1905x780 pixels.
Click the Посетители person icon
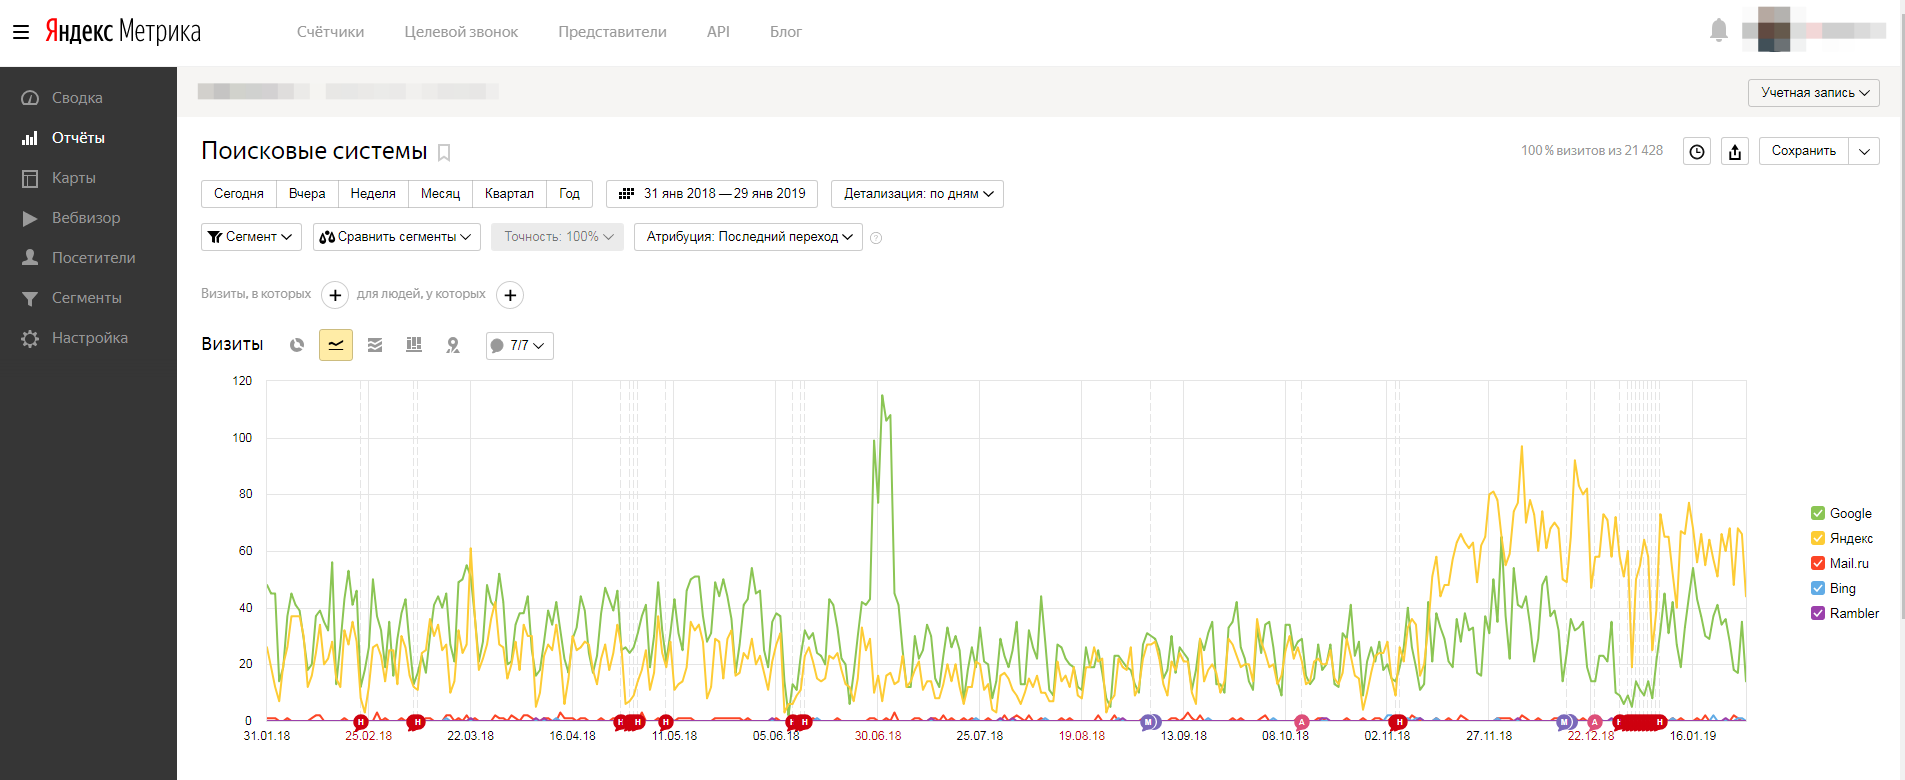pos(30,258)
